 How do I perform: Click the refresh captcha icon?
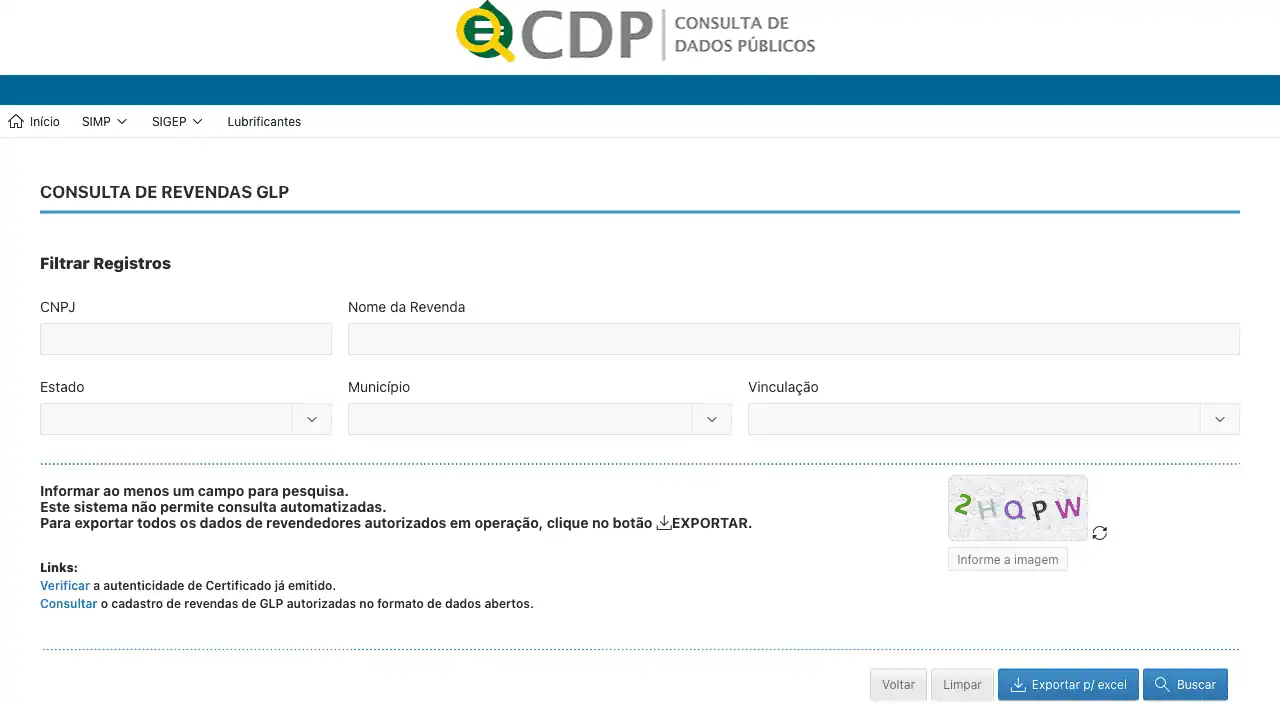tap(1100, 533)
